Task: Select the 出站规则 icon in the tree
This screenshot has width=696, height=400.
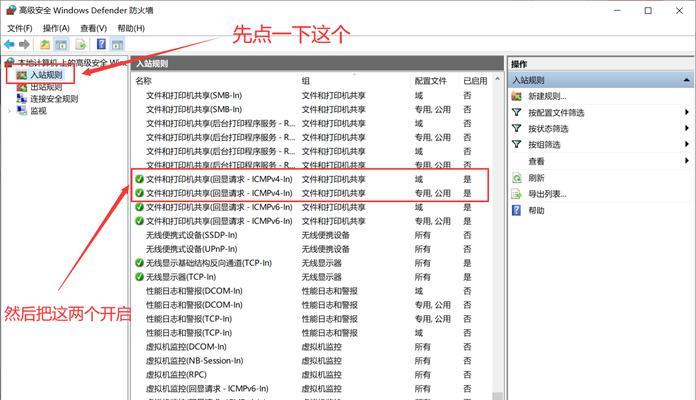Action: (22, 87)
